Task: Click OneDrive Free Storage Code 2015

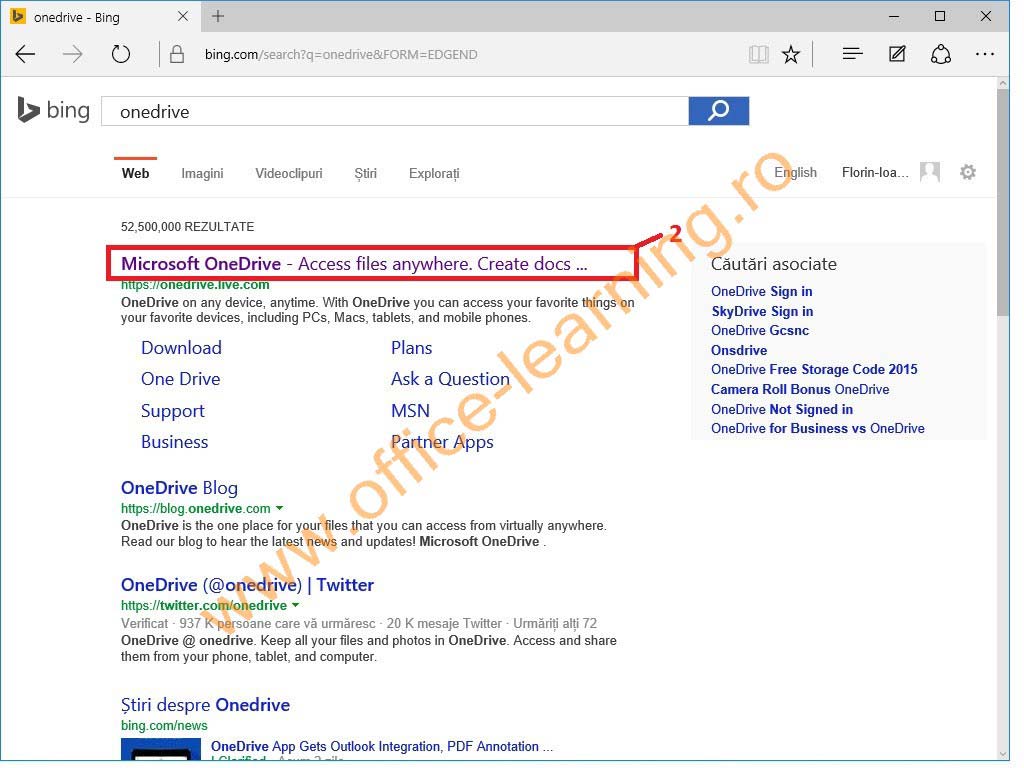Action: coord(814,370)
